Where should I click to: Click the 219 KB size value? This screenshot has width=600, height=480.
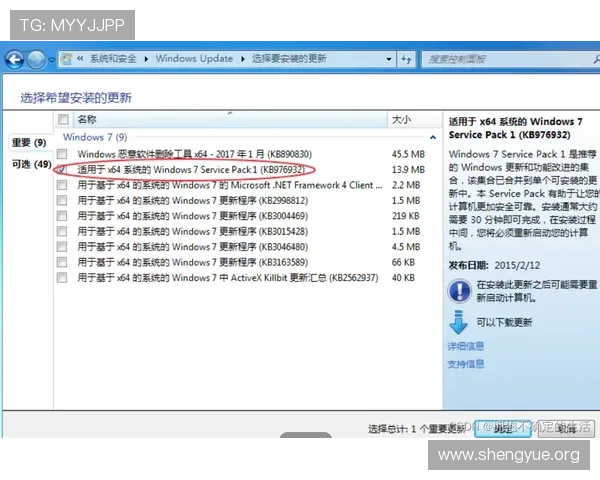tap(405, 216)
